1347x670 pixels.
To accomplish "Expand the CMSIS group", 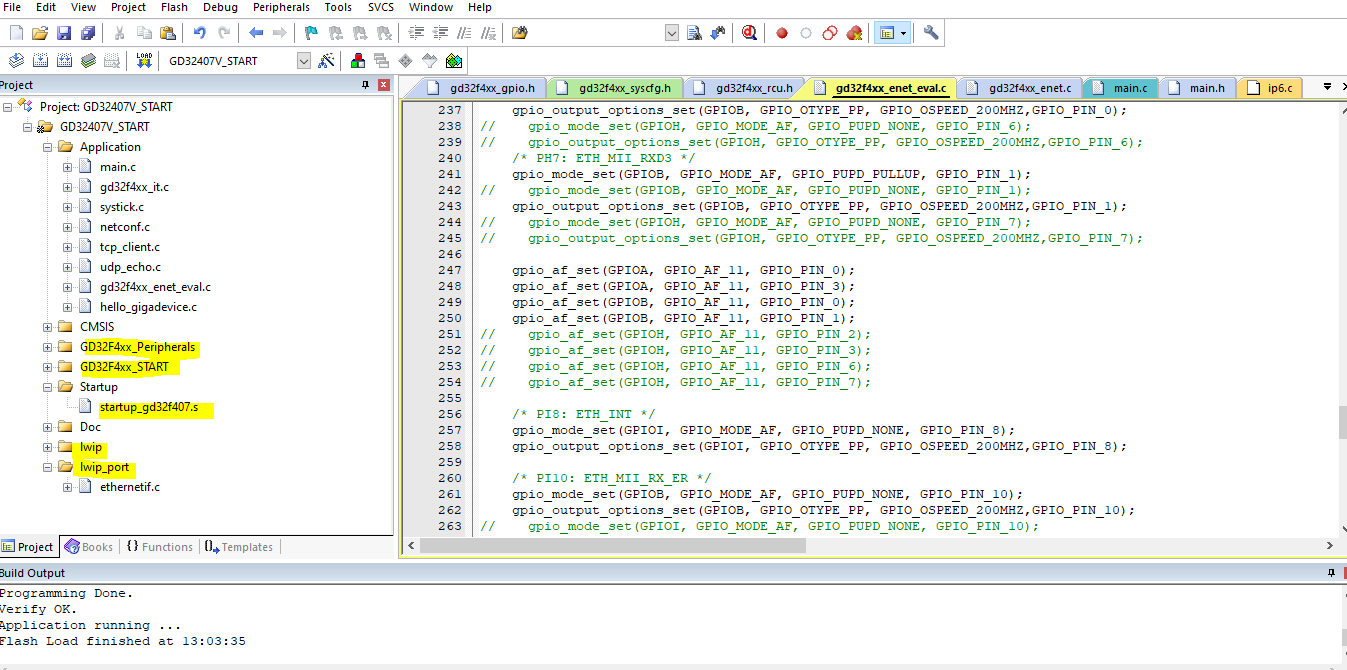I will coord(48,327).
